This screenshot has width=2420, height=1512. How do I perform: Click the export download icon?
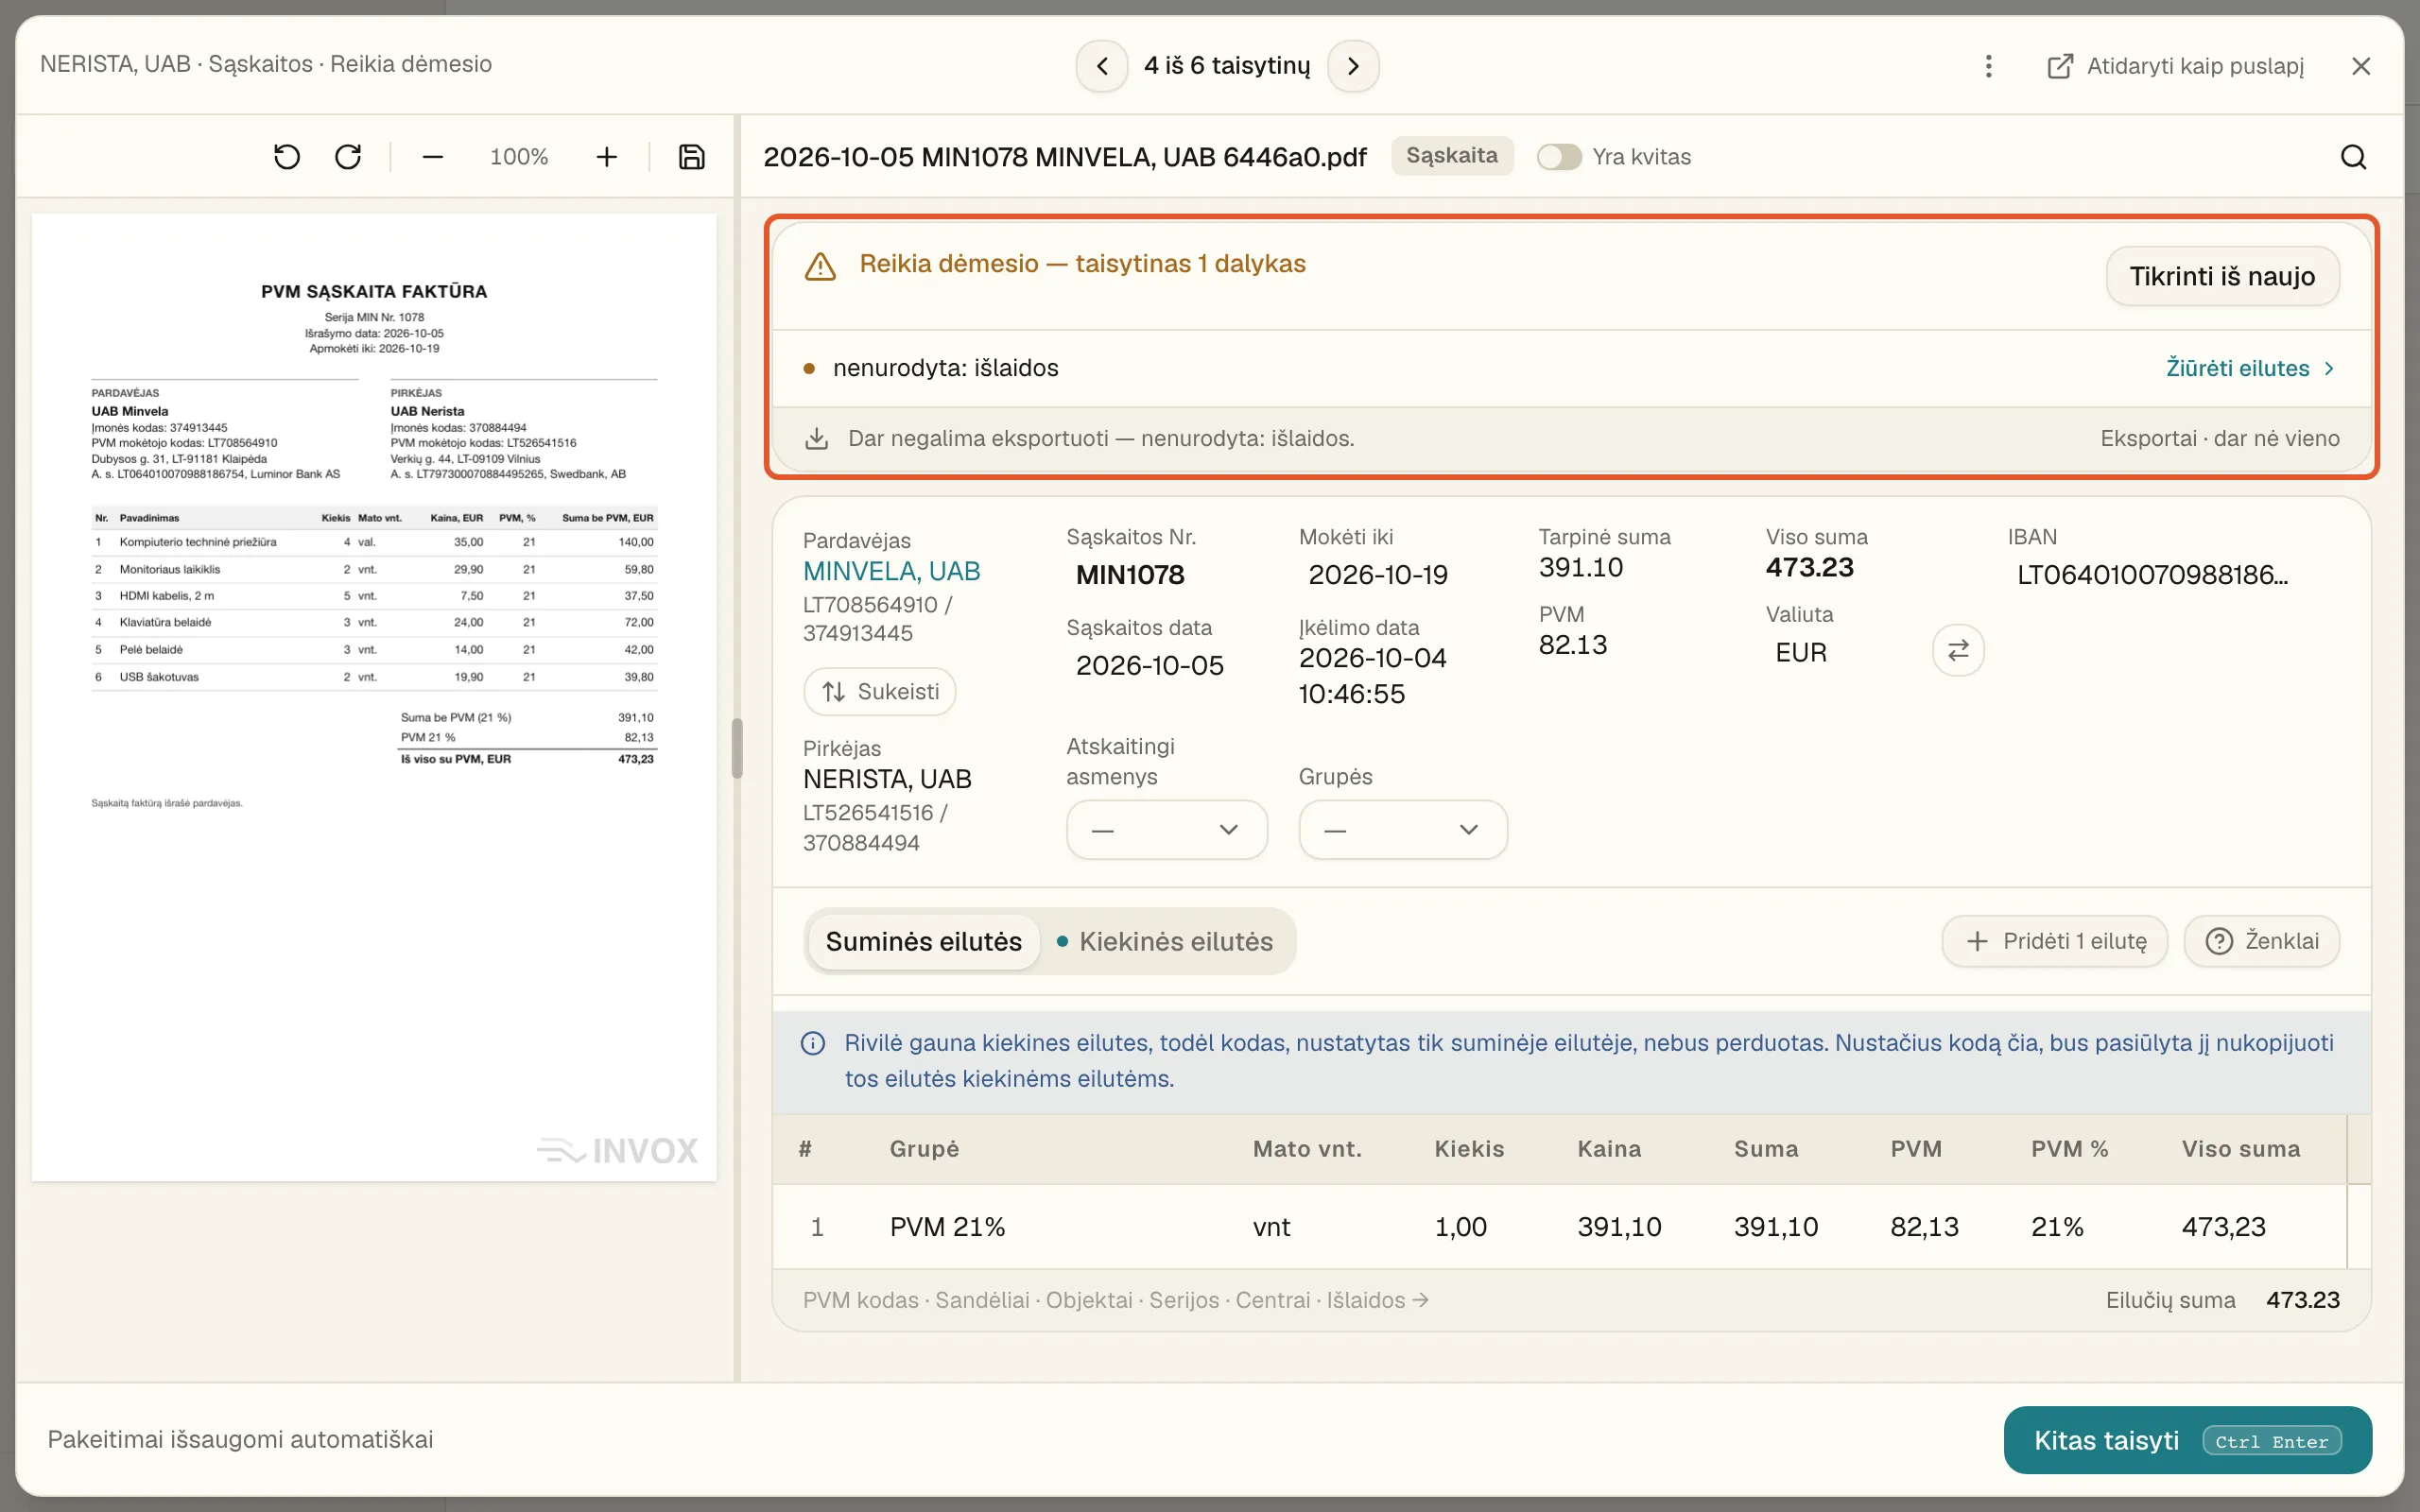tap(817, 439)
